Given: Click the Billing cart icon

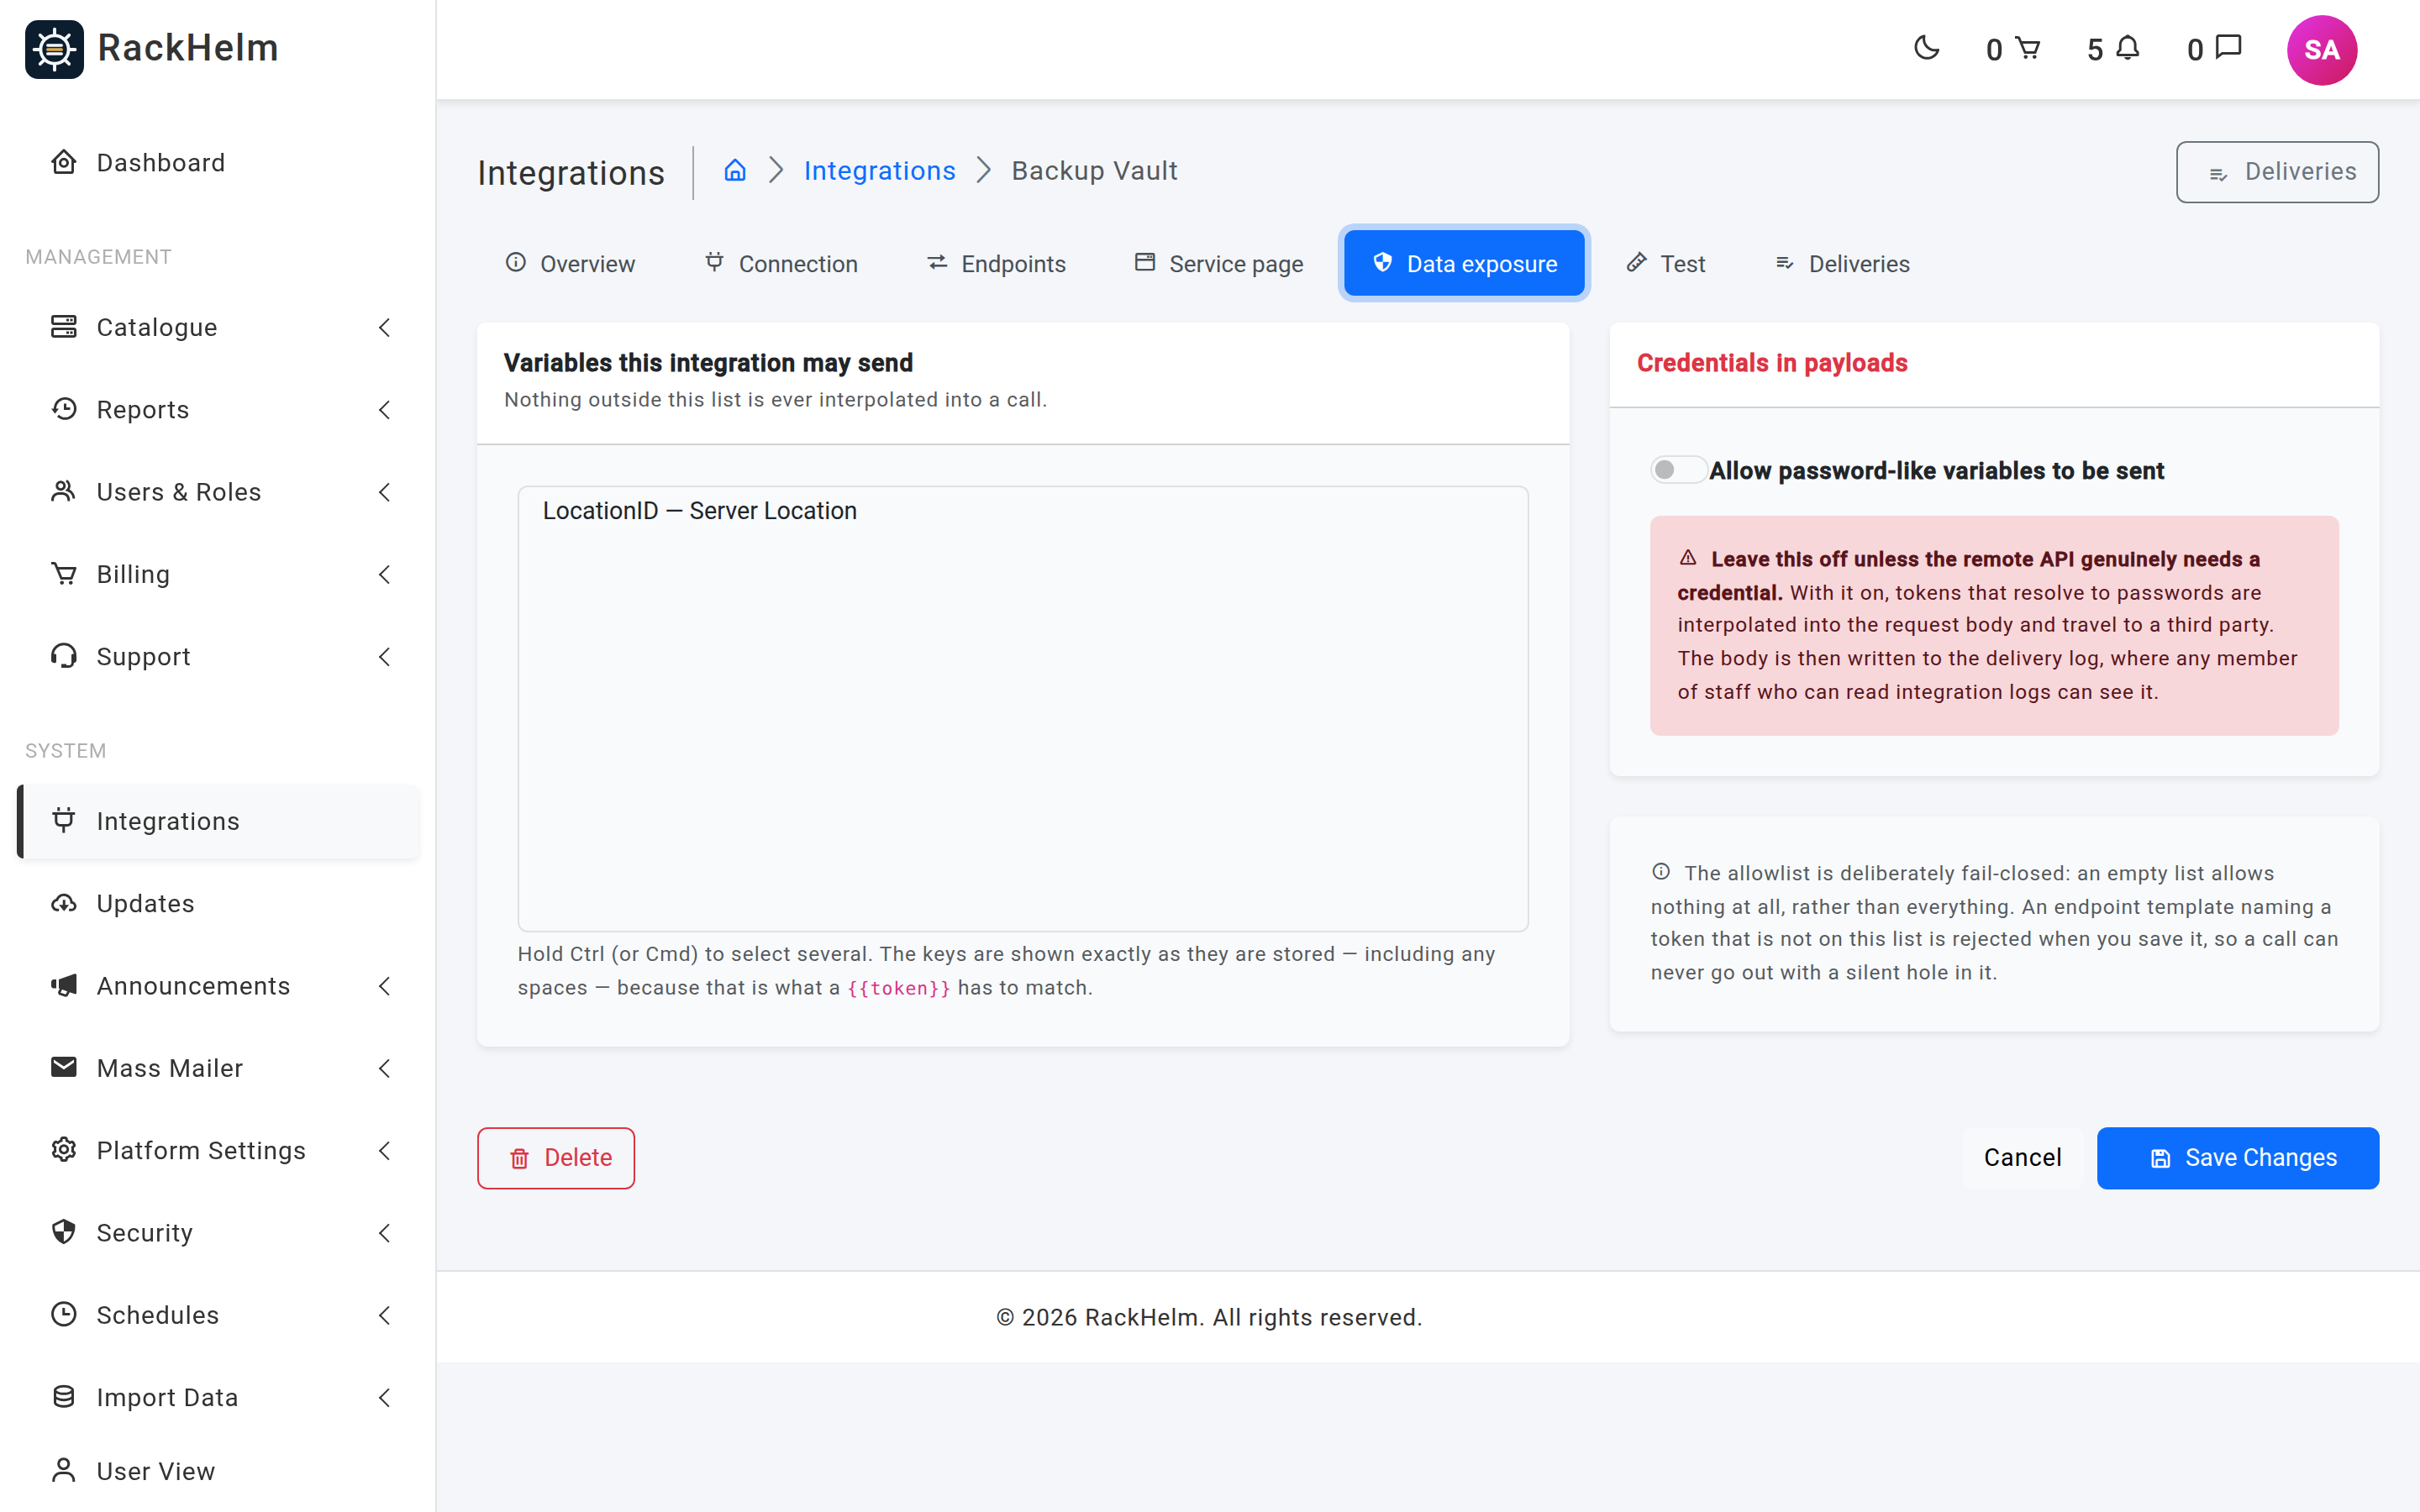Looking at the screenshot, I should (64, 574).
